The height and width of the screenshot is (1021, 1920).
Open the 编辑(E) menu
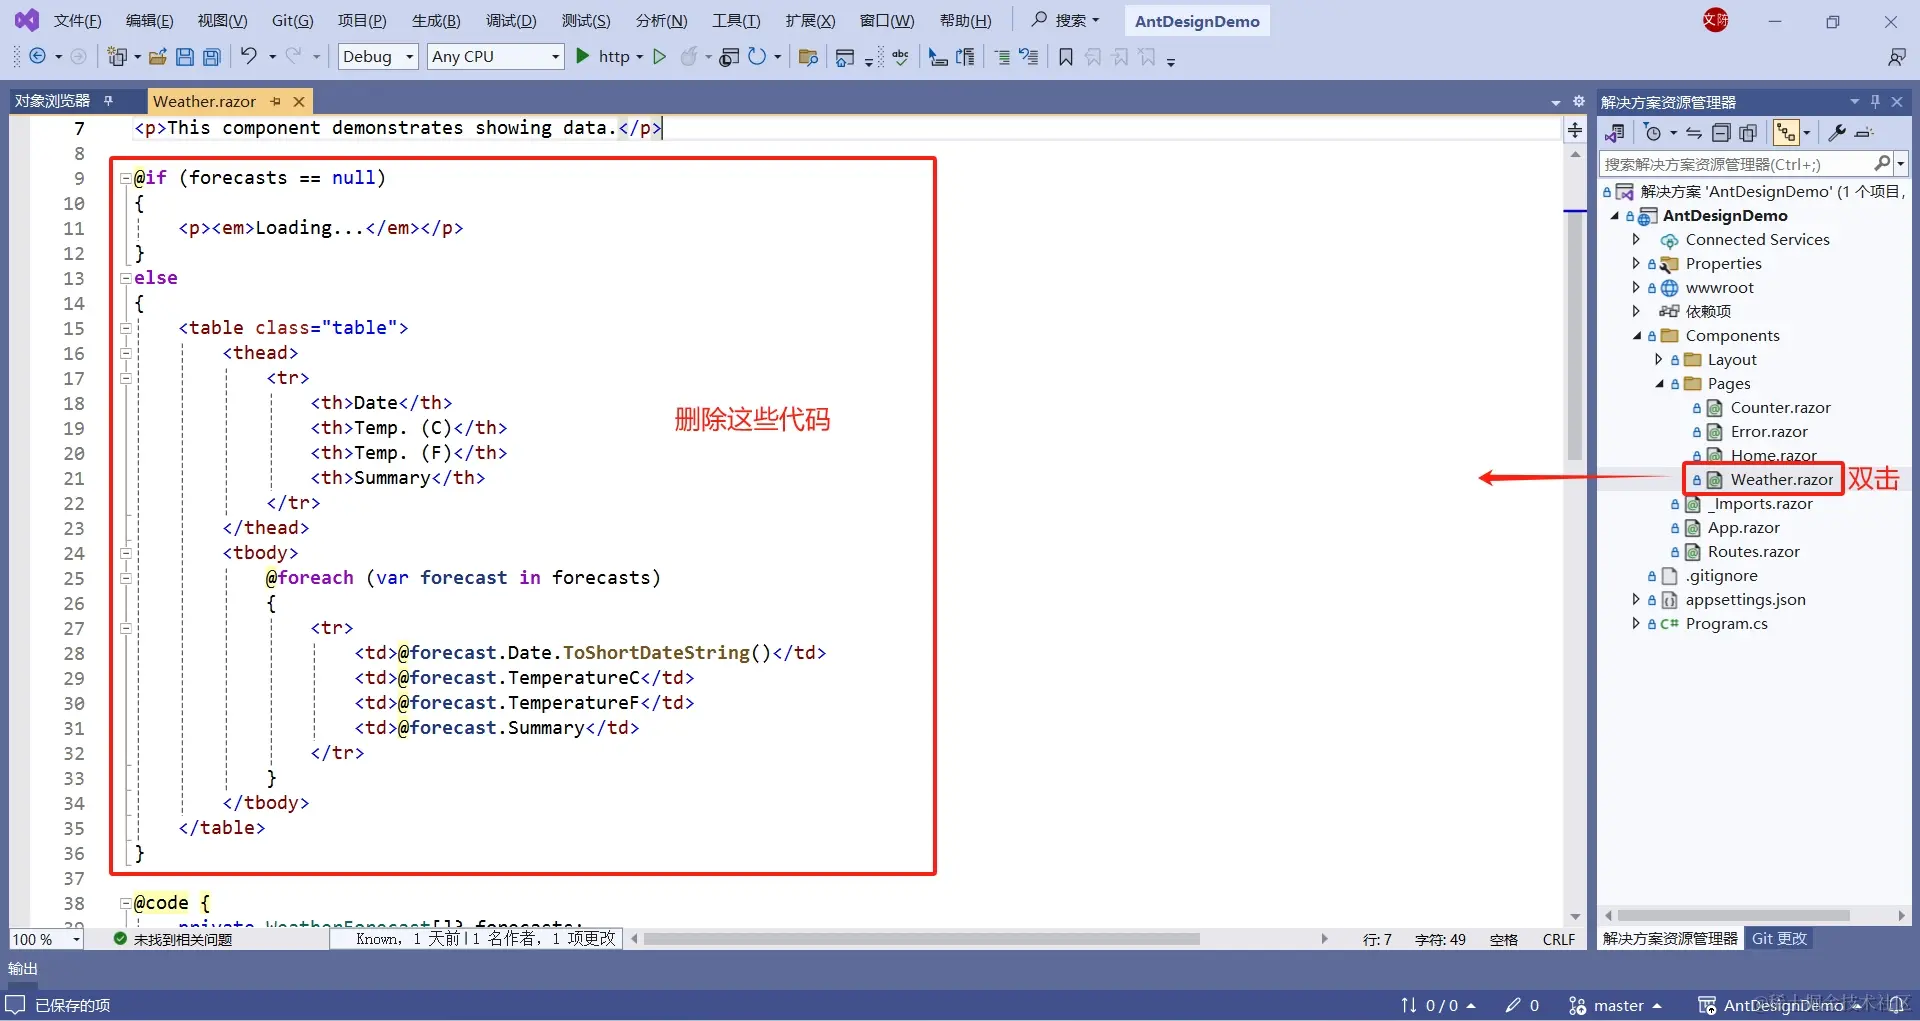click(149, 21)
